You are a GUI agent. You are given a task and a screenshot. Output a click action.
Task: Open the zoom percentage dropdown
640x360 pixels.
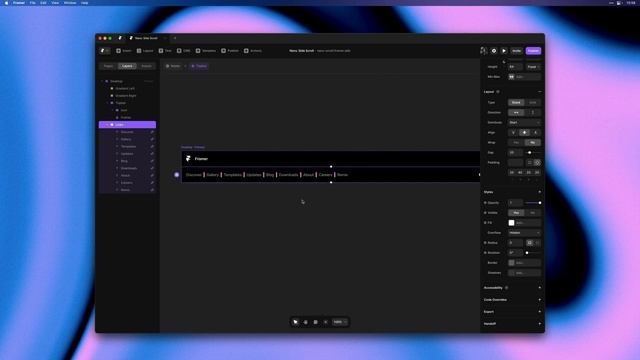pos(340,322)
